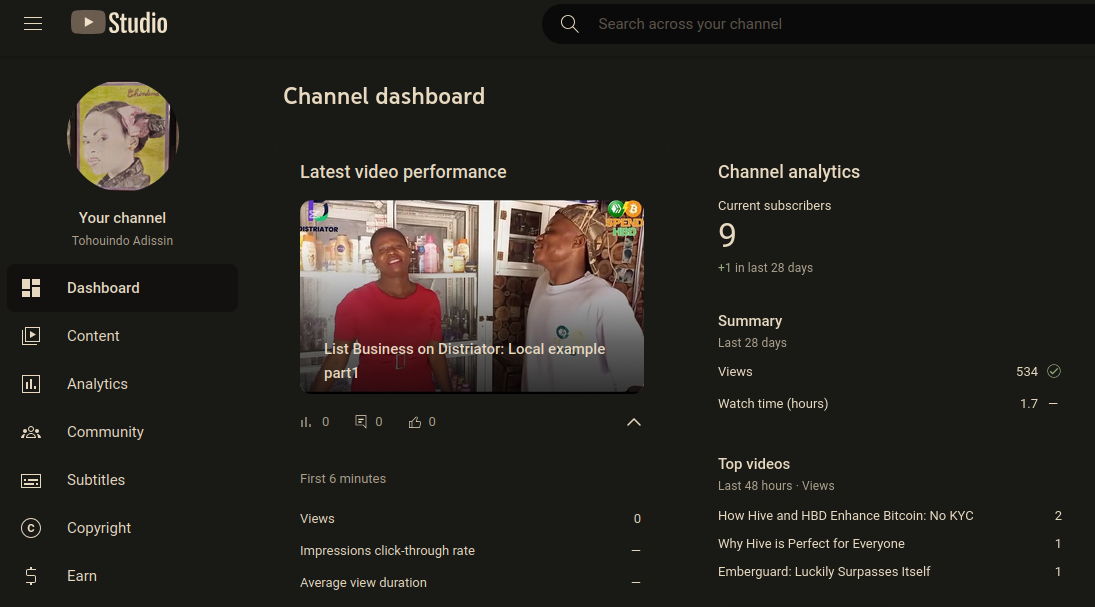The image size is (1095, 607).
Task: Click the video comments icon
Action: point(360,422)
